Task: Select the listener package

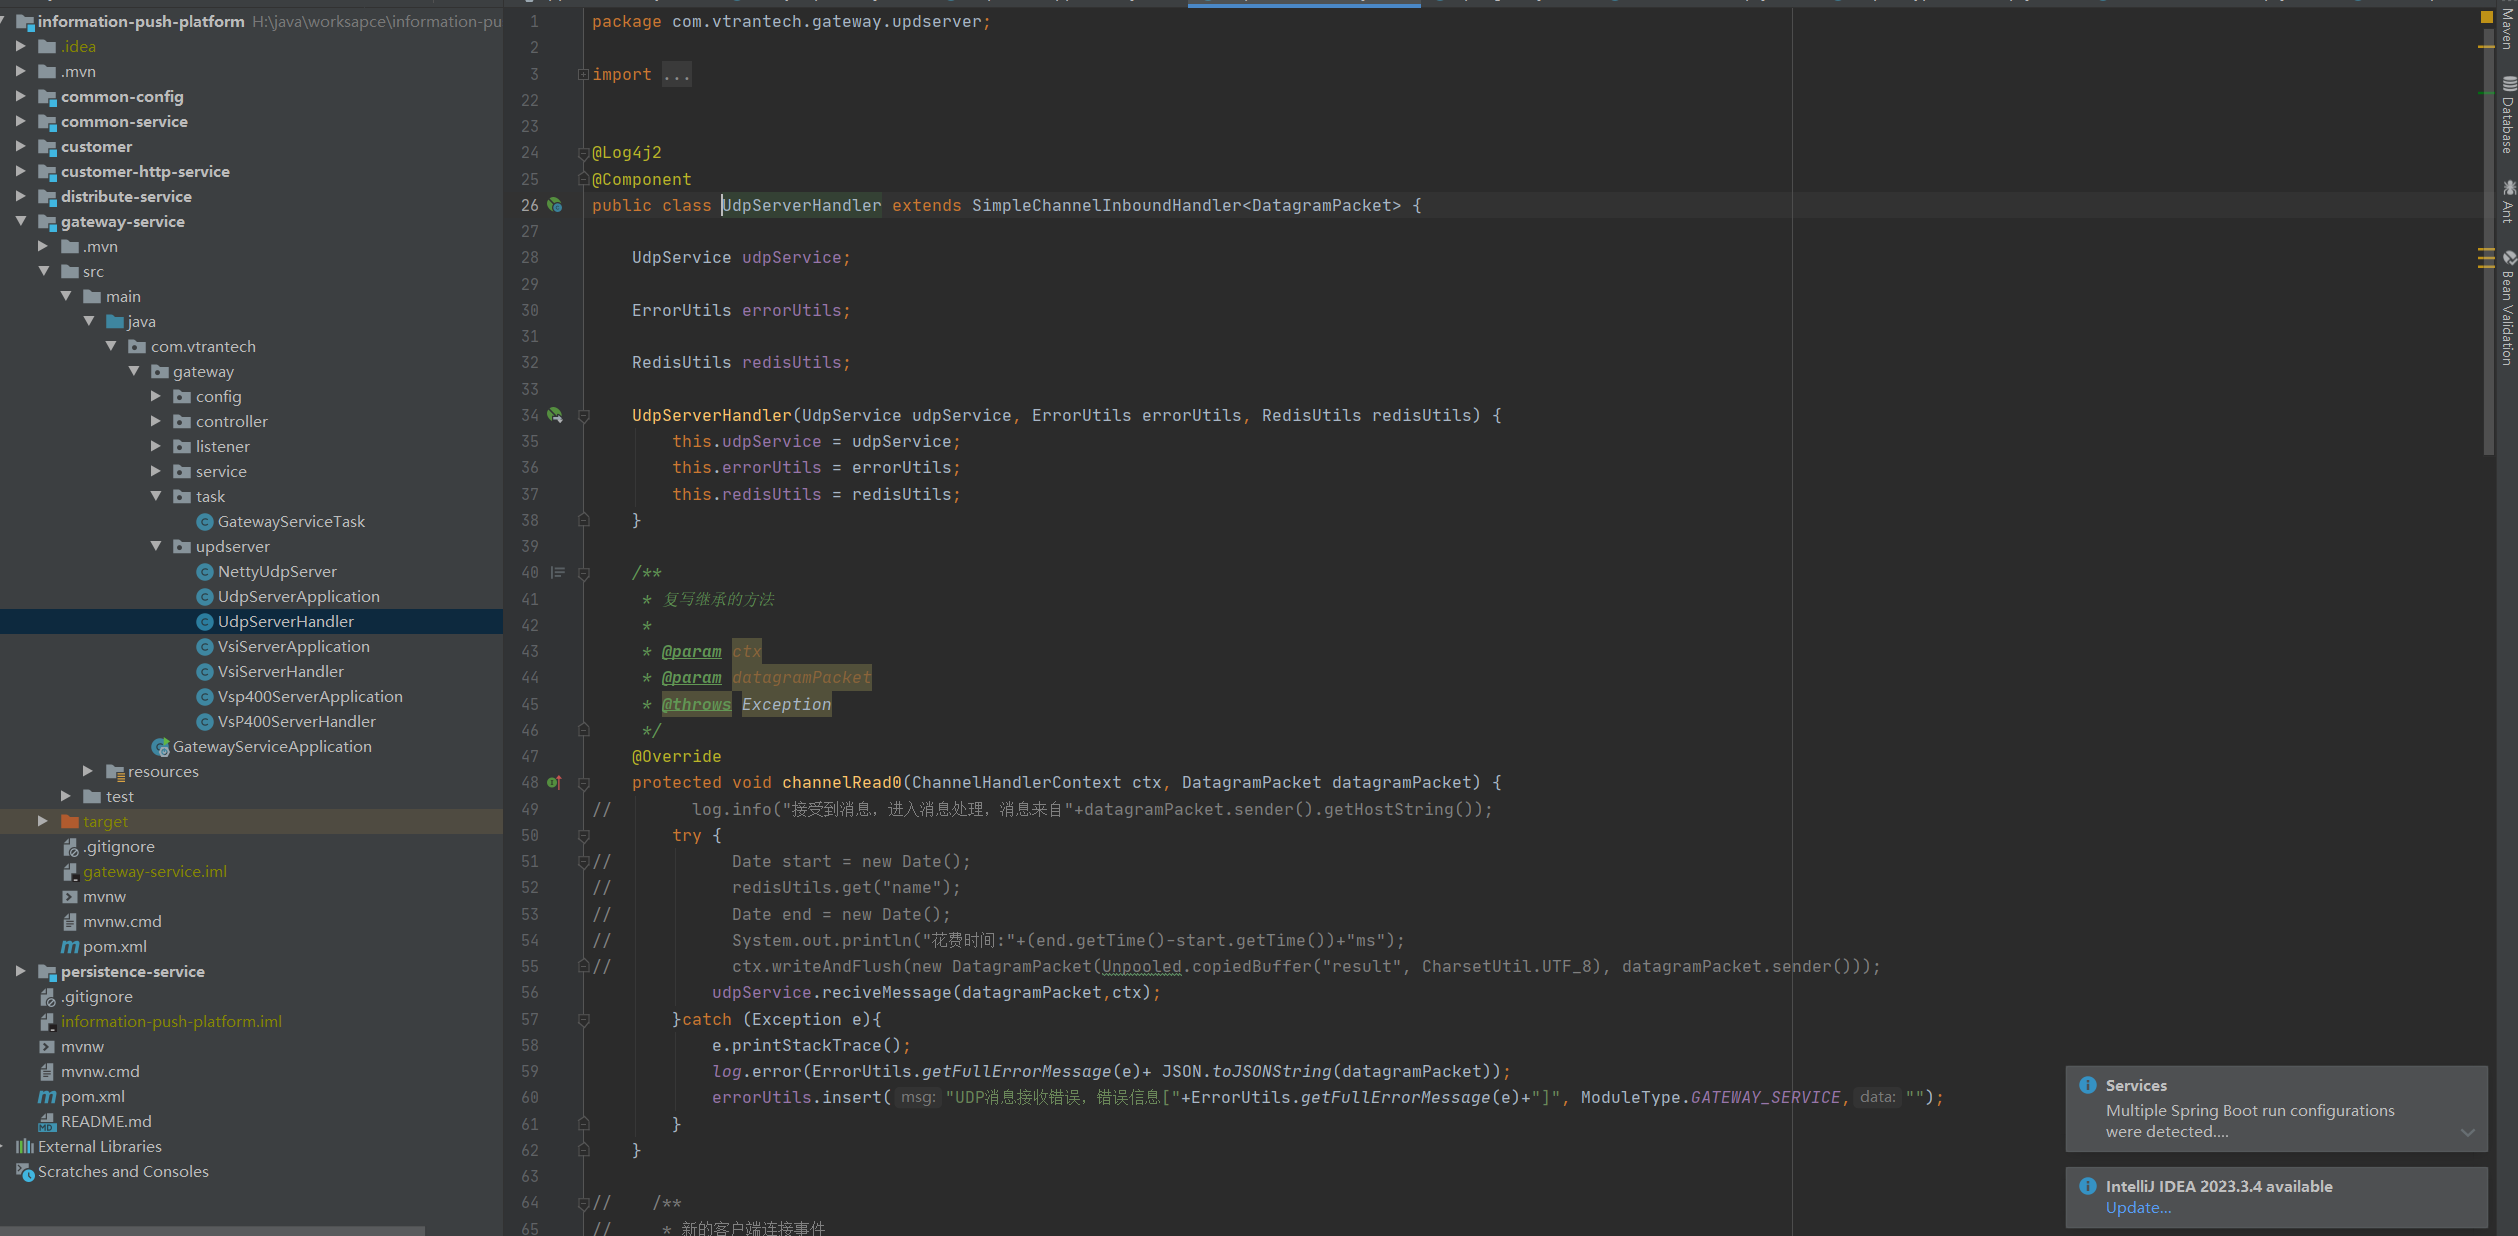Action: pos(223,447)
